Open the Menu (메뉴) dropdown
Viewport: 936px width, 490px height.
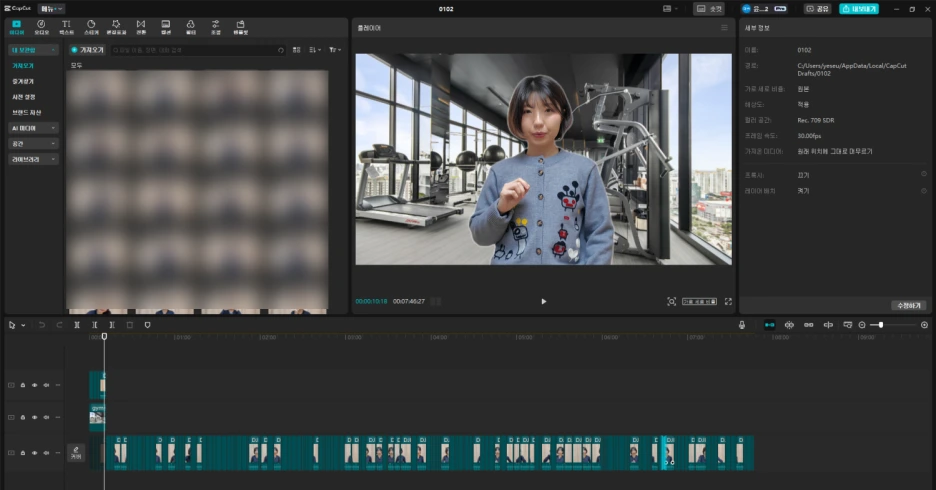51,9
